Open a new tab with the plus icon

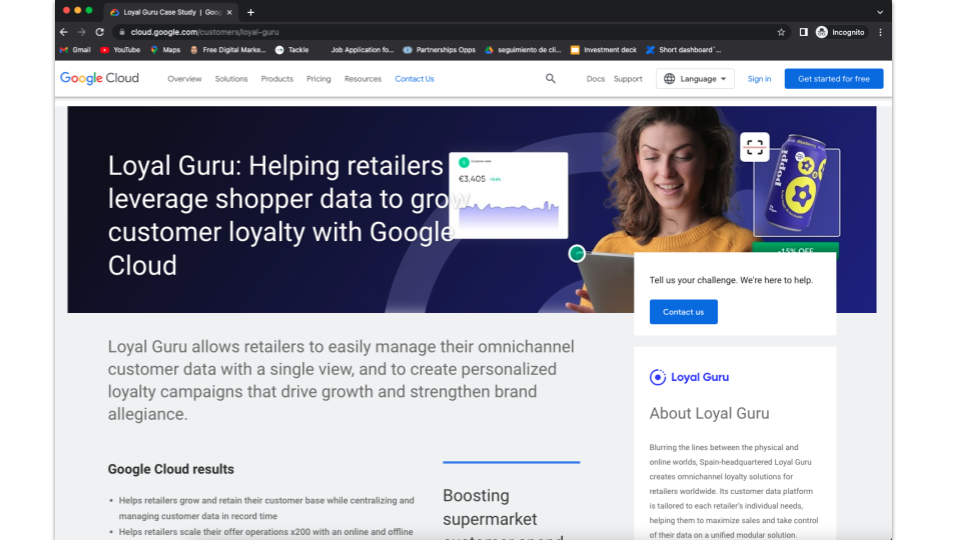pos(251,12)
